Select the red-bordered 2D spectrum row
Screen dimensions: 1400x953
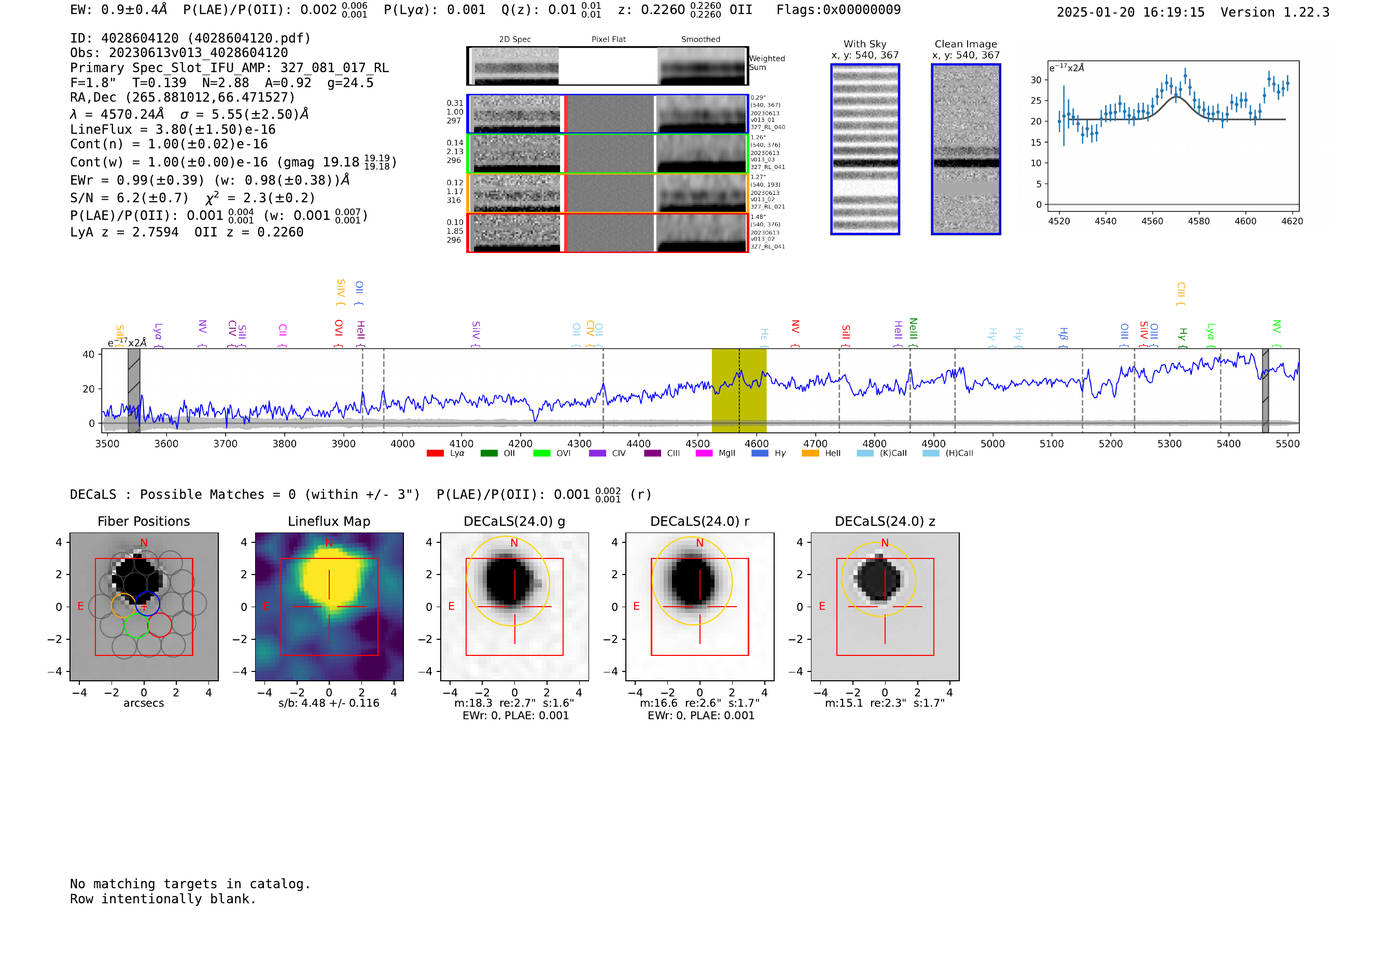coord(608,232)
